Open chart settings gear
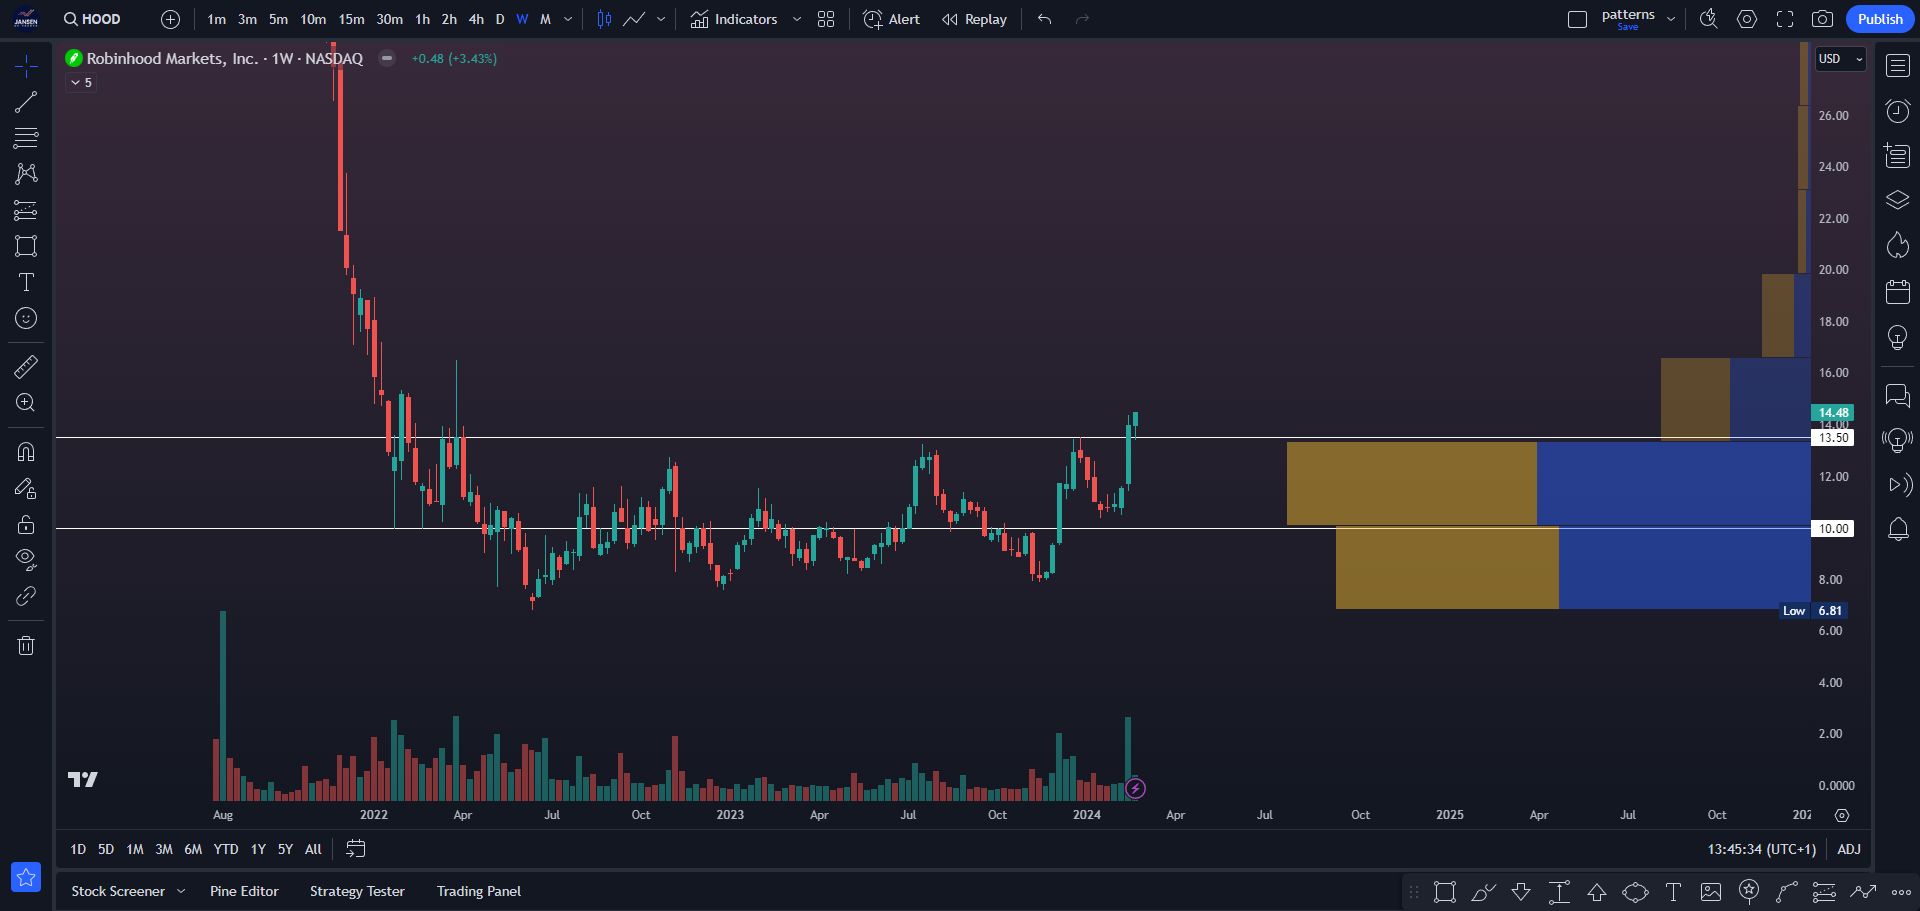1920x911 pixels. (1747, 19)
